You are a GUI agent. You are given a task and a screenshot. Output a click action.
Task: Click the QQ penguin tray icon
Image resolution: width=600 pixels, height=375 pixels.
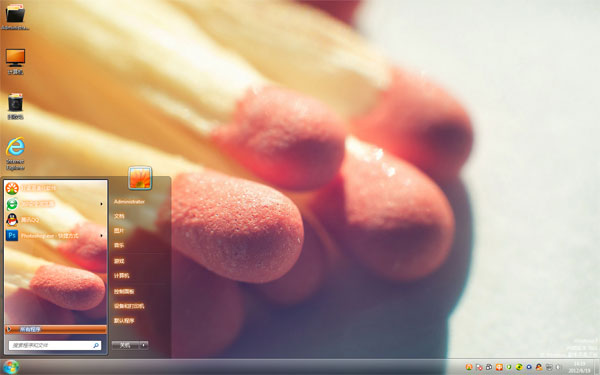(539, 367)
